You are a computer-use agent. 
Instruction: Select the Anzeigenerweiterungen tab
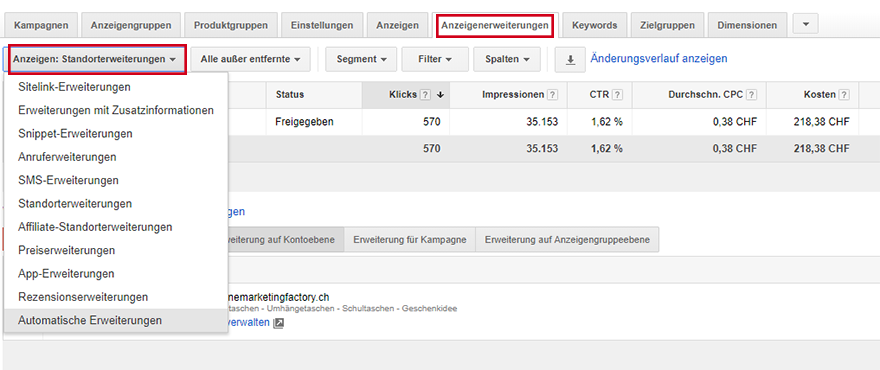495,25
